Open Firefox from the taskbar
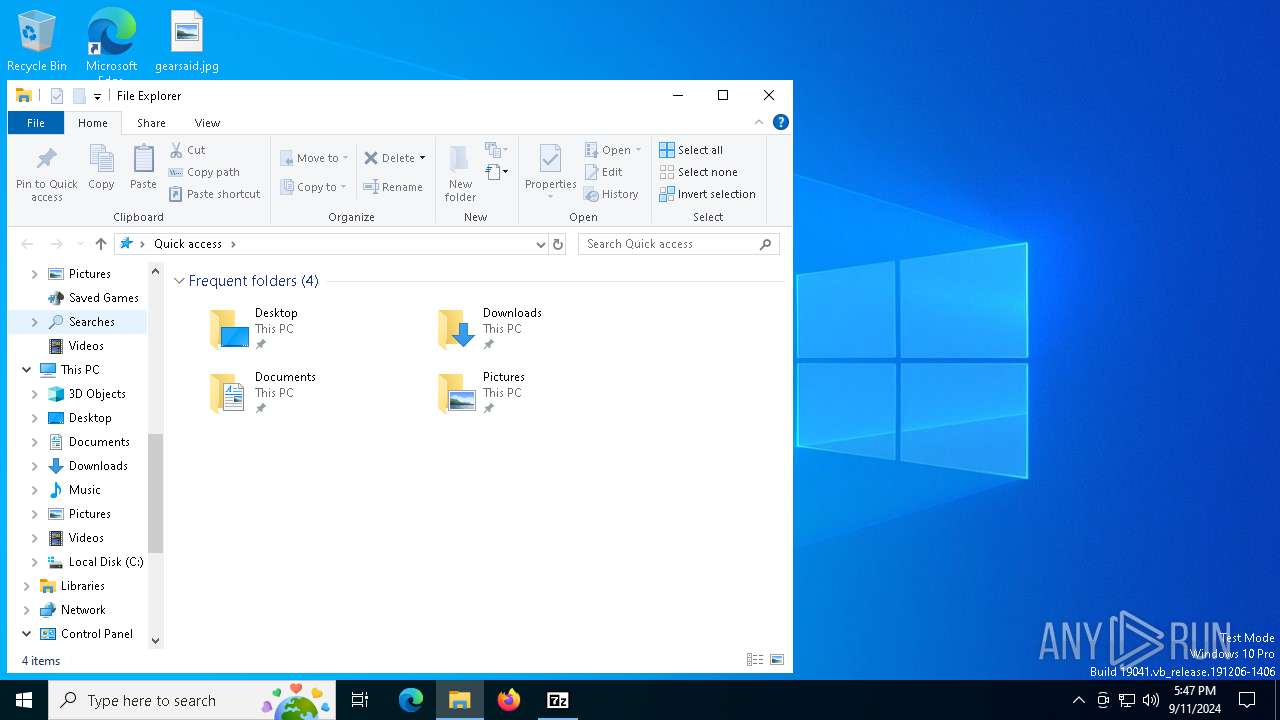The width and height of the screenshot is (1280, 720). (509, 700)
